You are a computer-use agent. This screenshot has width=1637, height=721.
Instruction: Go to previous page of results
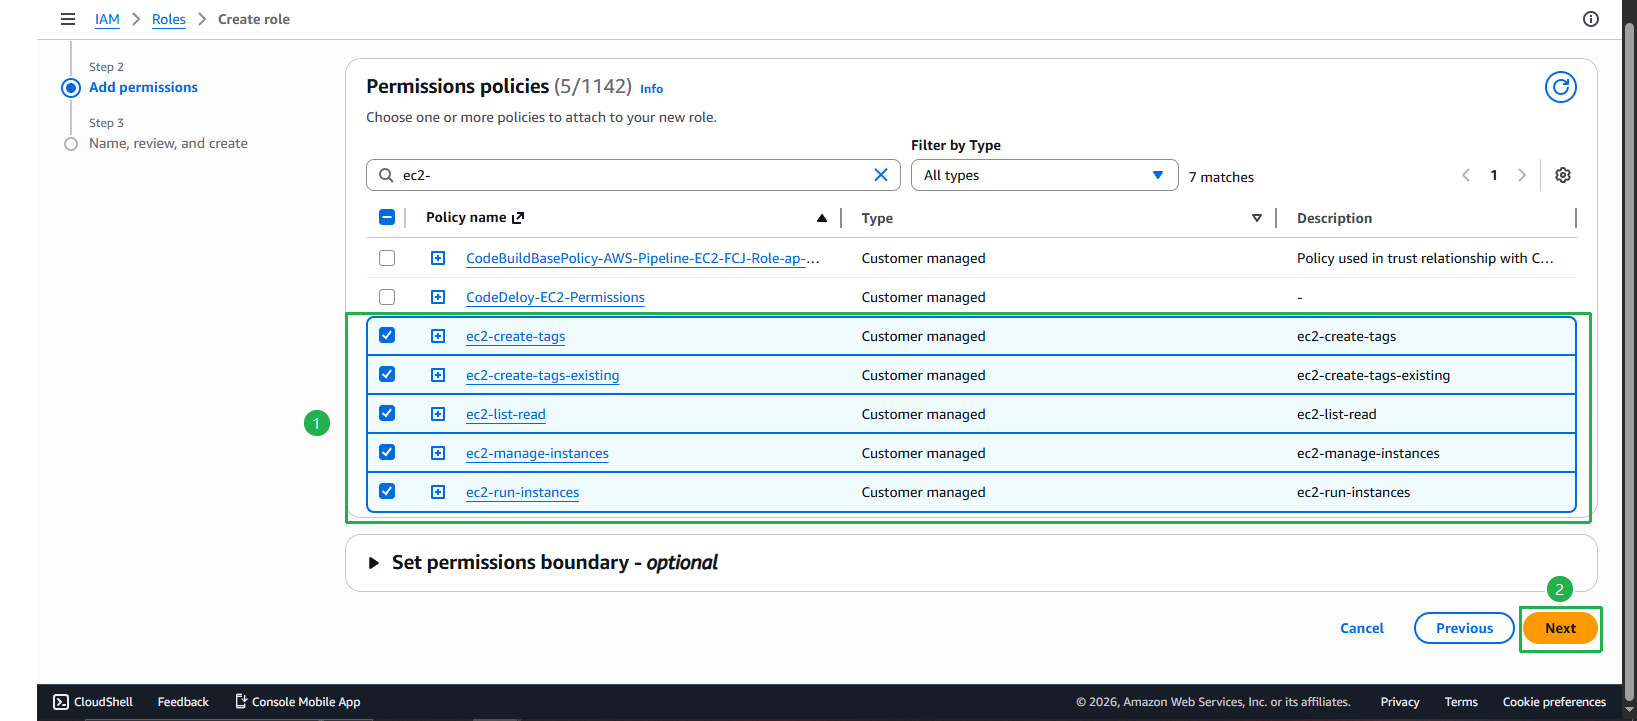pos(1466,175)
